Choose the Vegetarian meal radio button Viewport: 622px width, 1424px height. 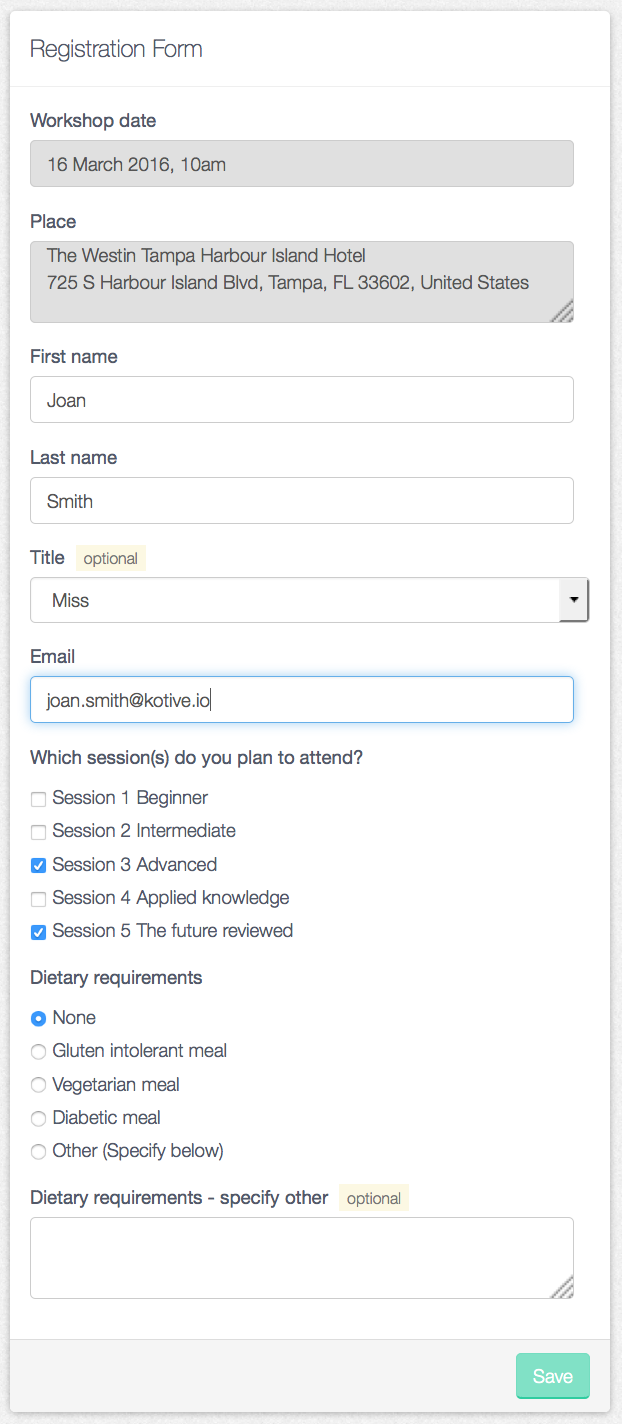pyautogui.click(x=38, y=1085)
